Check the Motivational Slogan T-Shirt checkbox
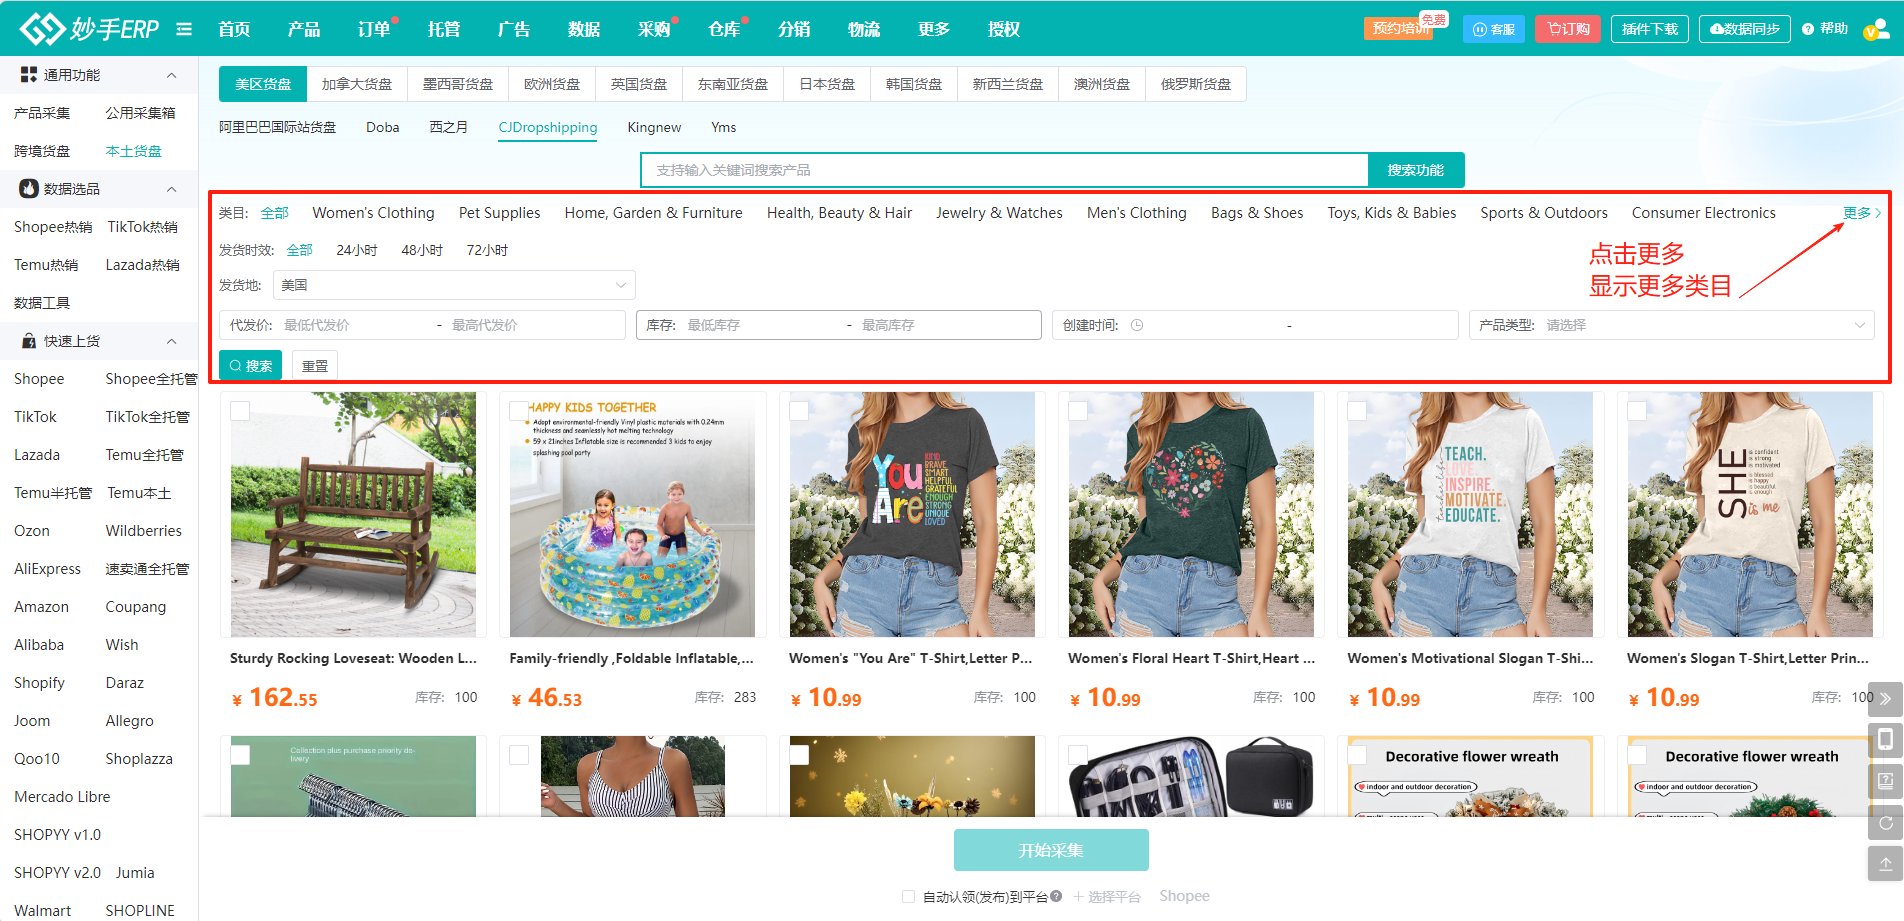This screenshot has height=921, width=1904. click(1357, 411)
